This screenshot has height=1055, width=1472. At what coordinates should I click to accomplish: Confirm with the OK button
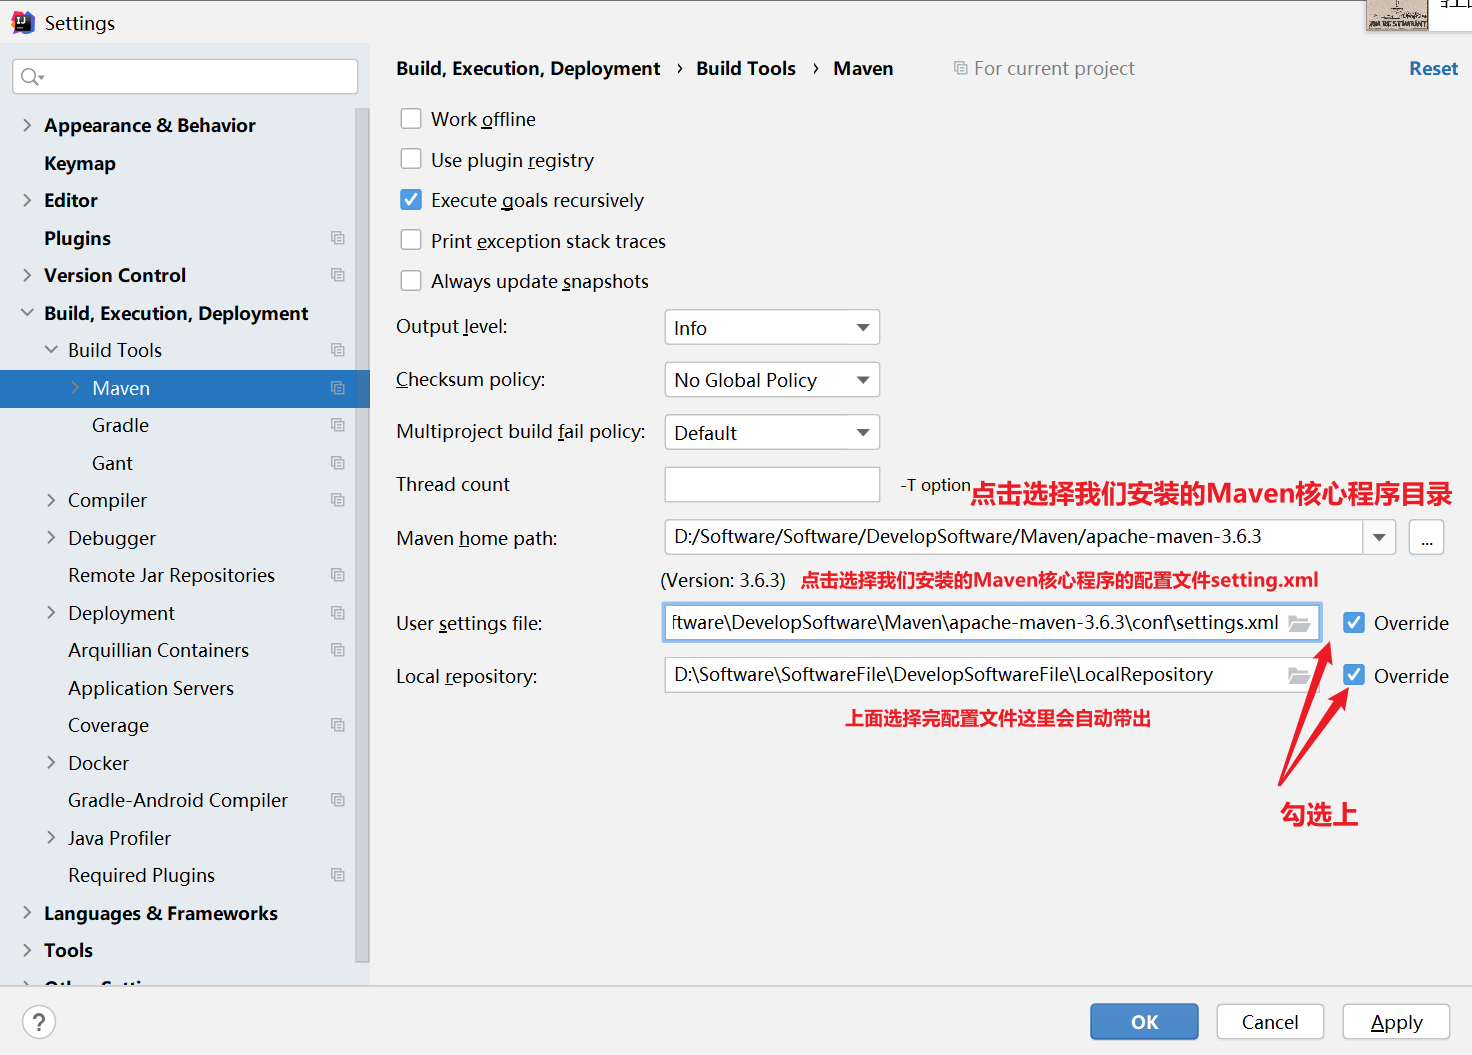point(1144,1022)
